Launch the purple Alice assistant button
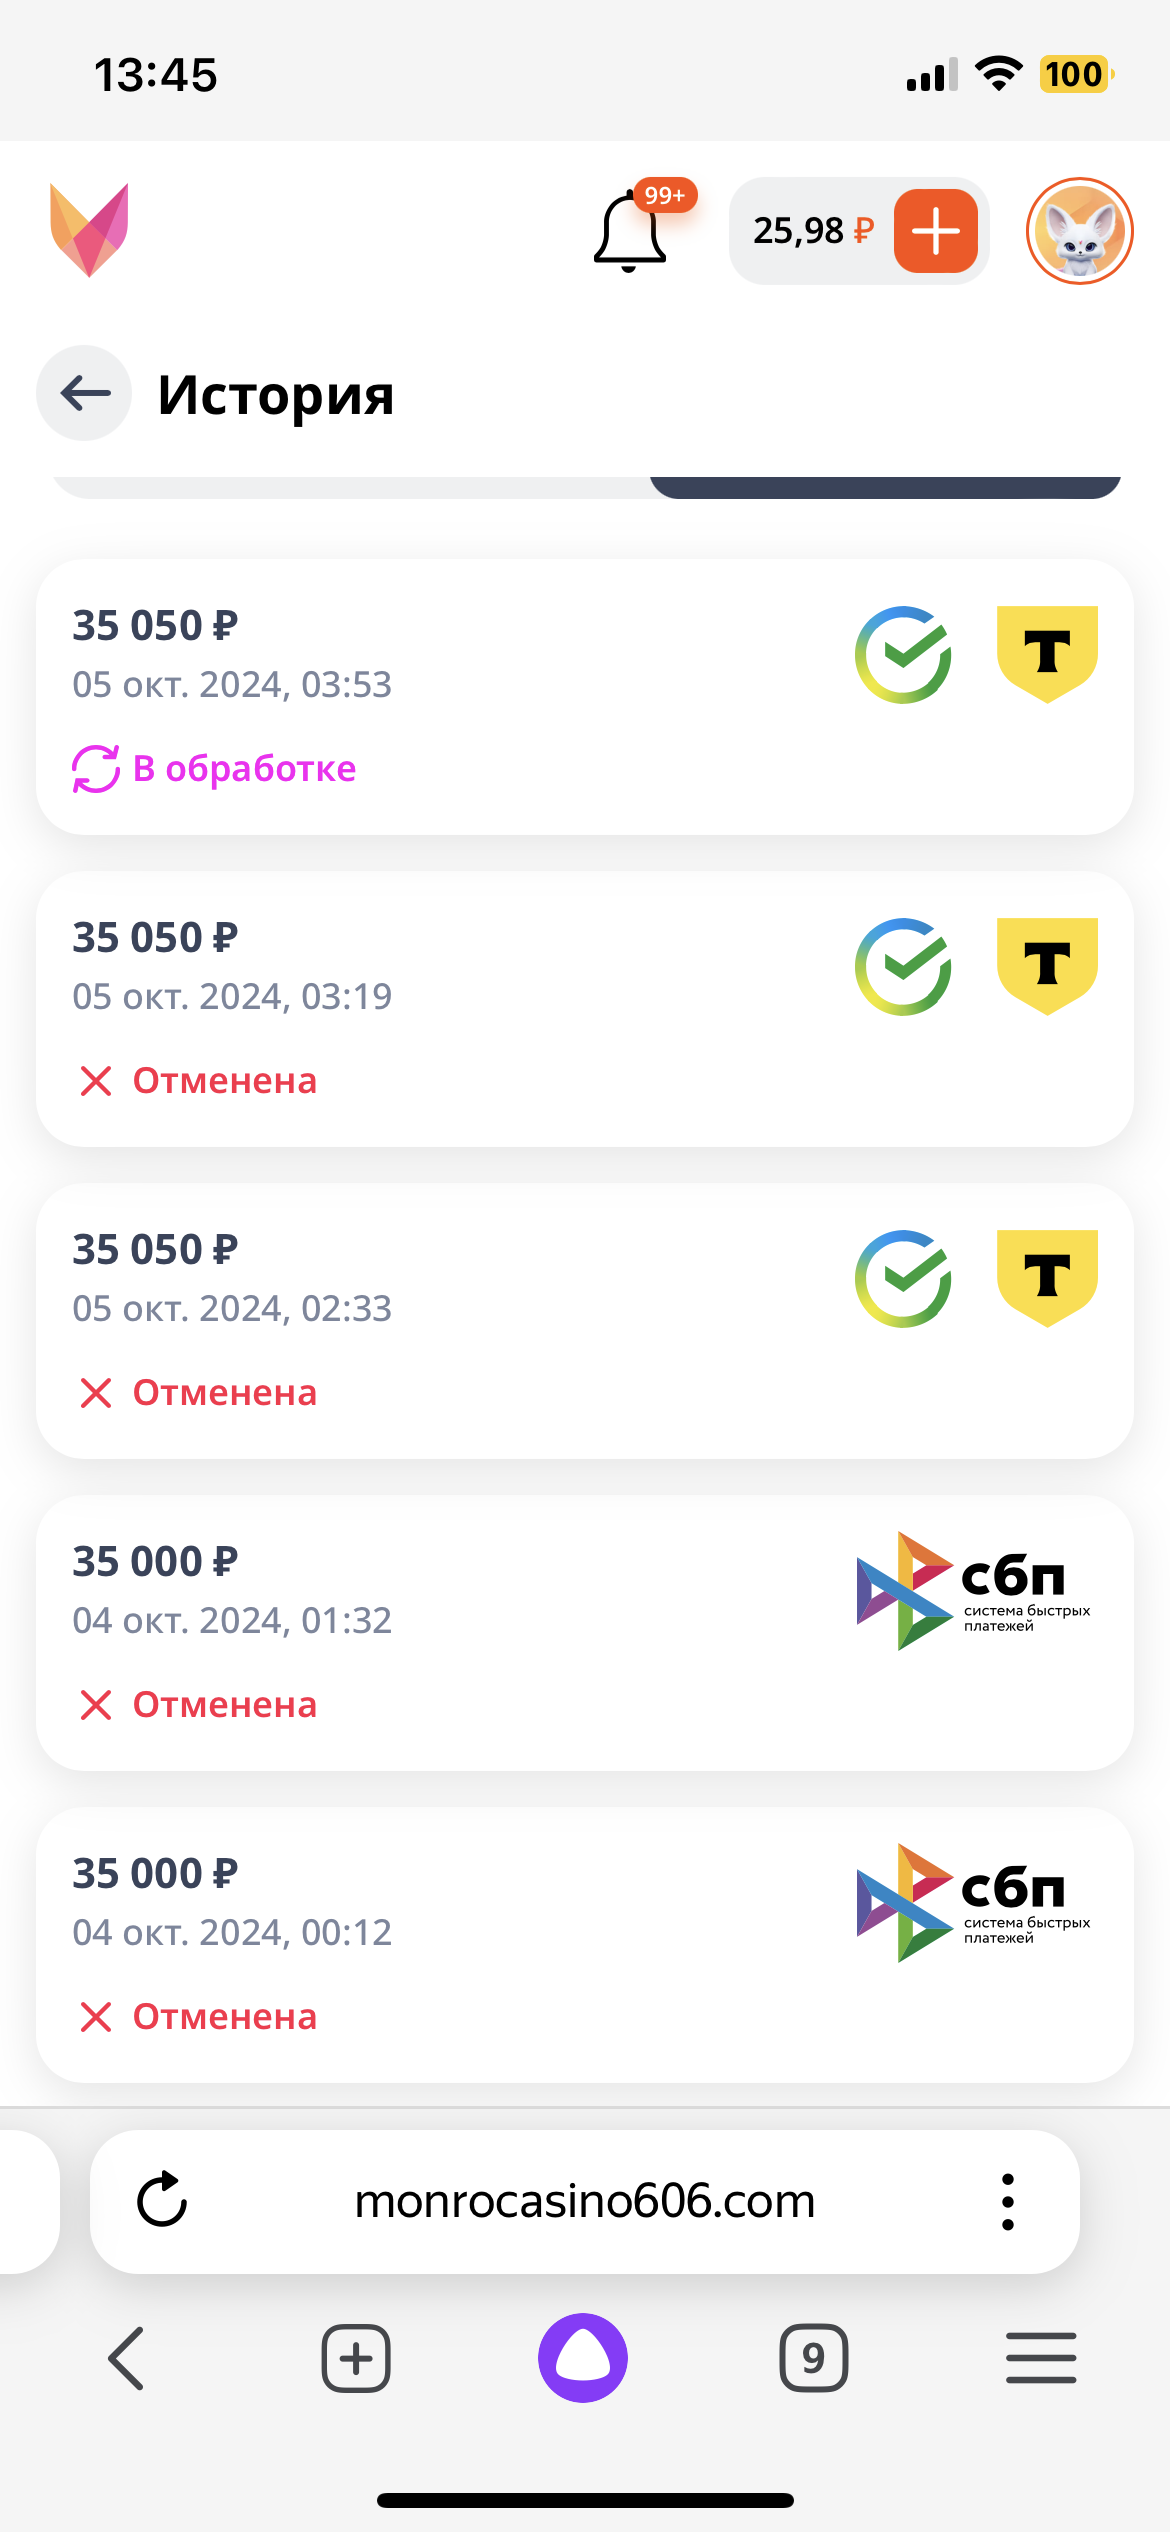 tap(583, 2357)
